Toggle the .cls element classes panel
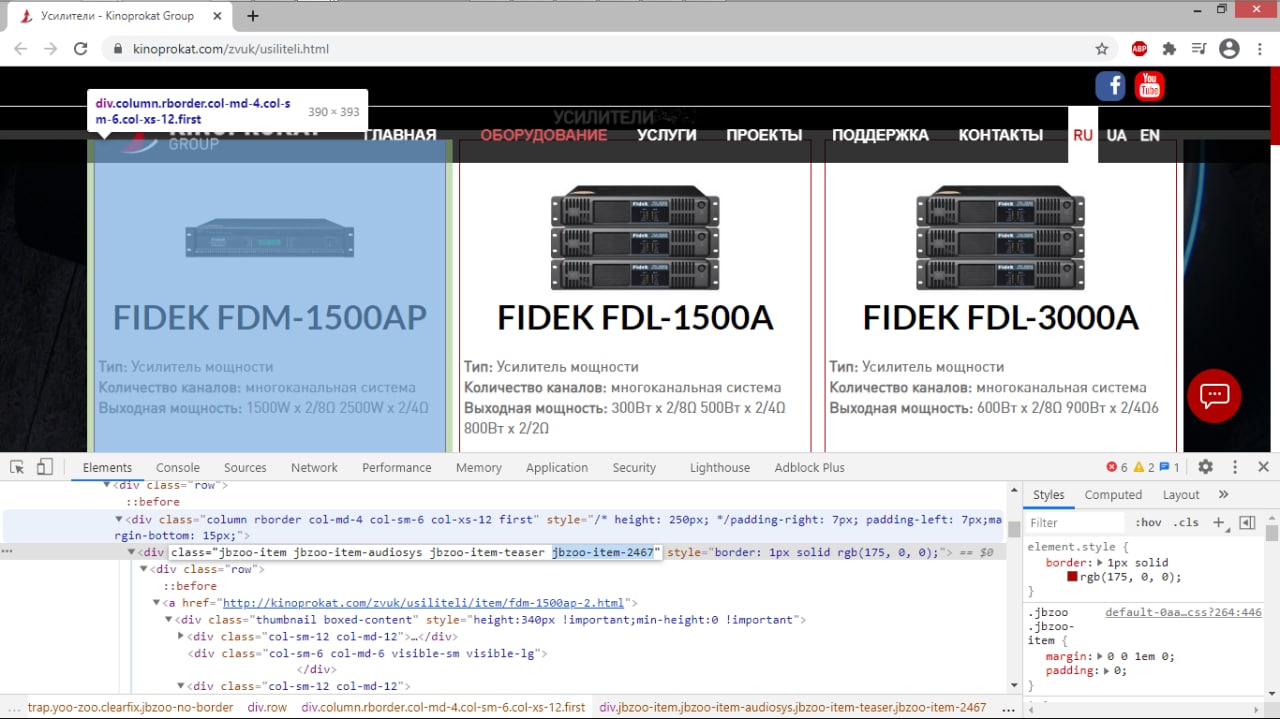The image size is (1280, 719). pos(1186,522)
